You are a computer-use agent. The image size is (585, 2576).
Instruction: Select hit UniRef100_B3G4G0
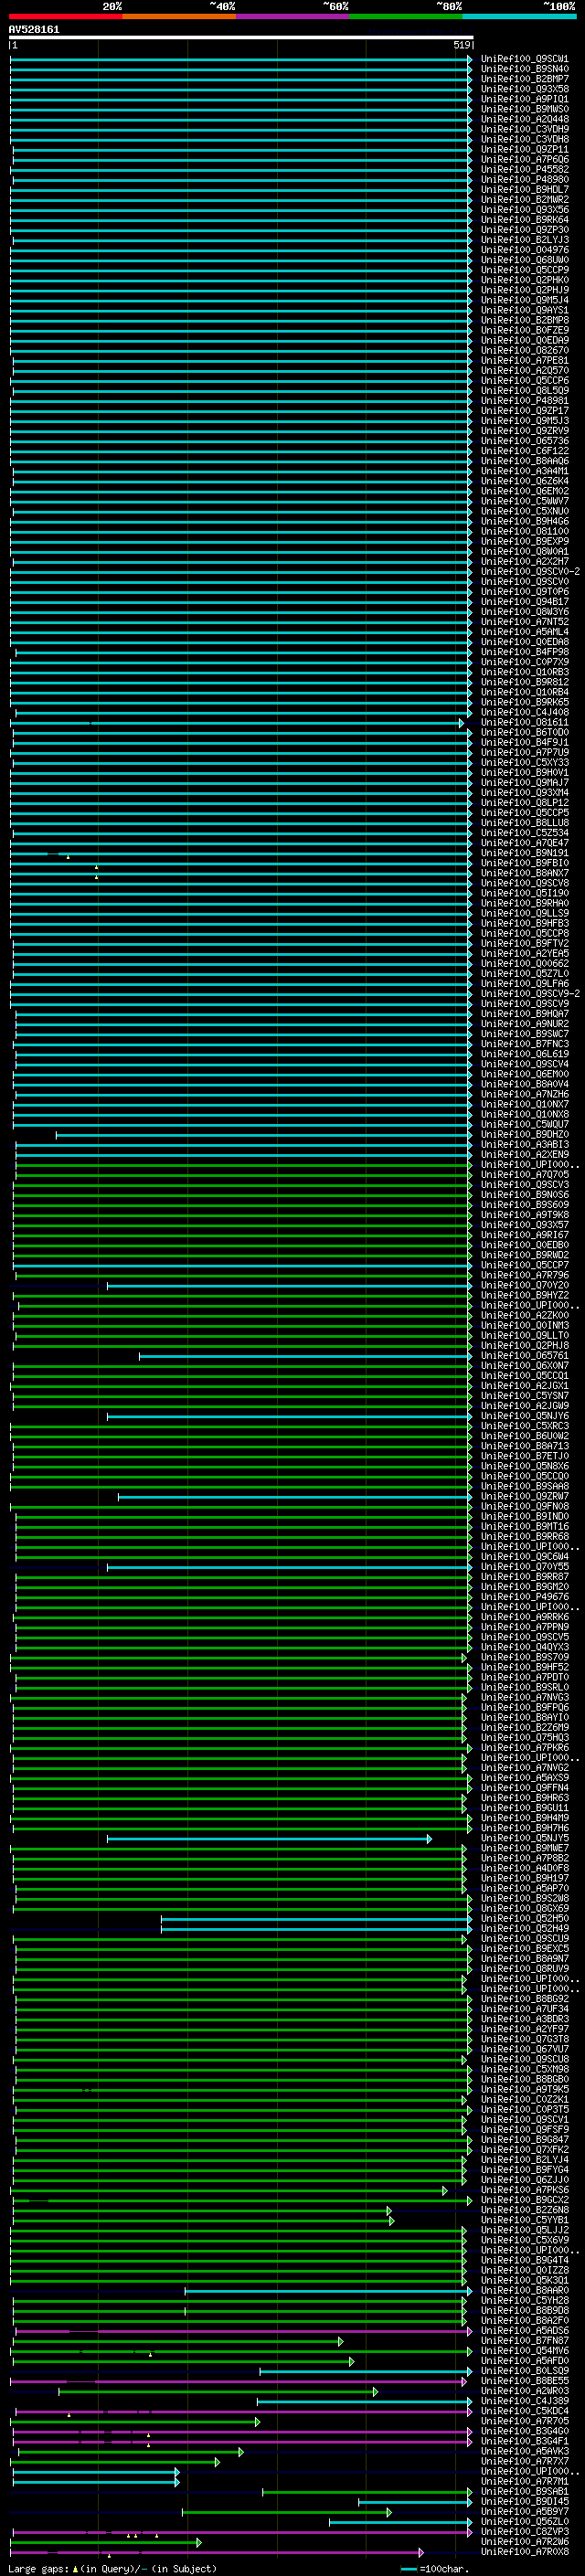tap(524, 2431)
